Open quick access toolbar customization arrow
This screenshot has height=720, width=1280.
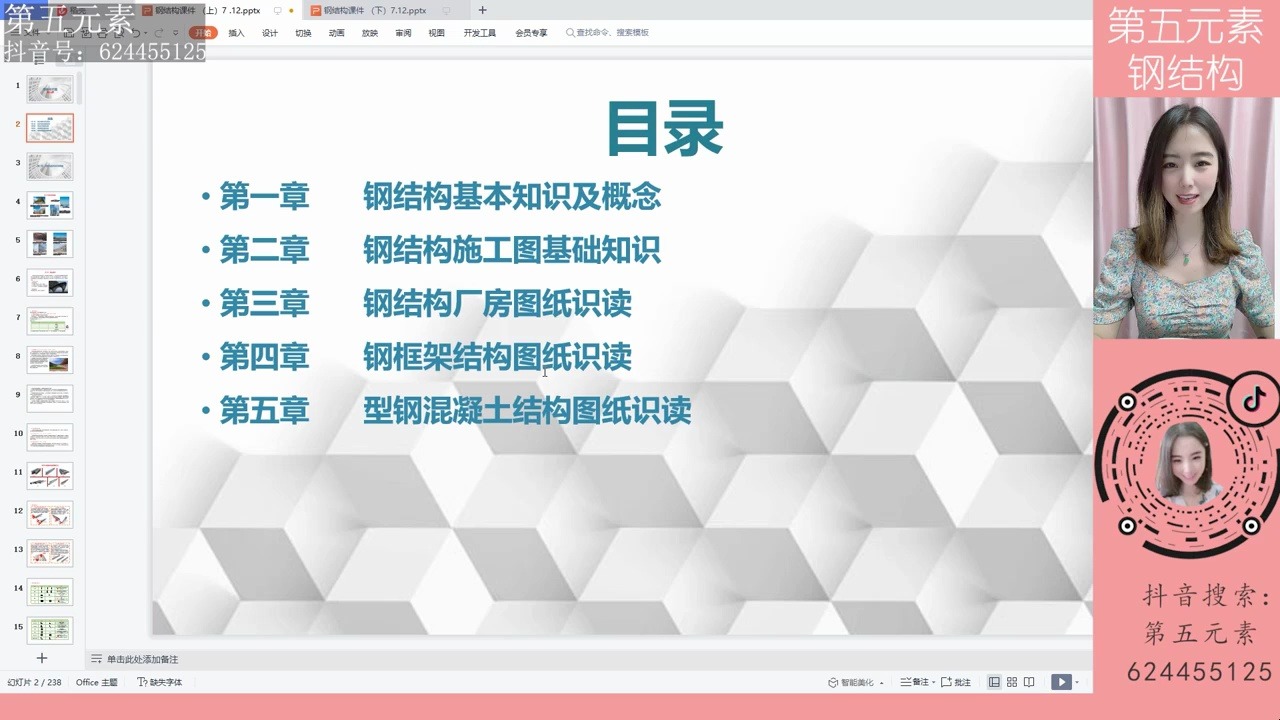tap(176, 32)
